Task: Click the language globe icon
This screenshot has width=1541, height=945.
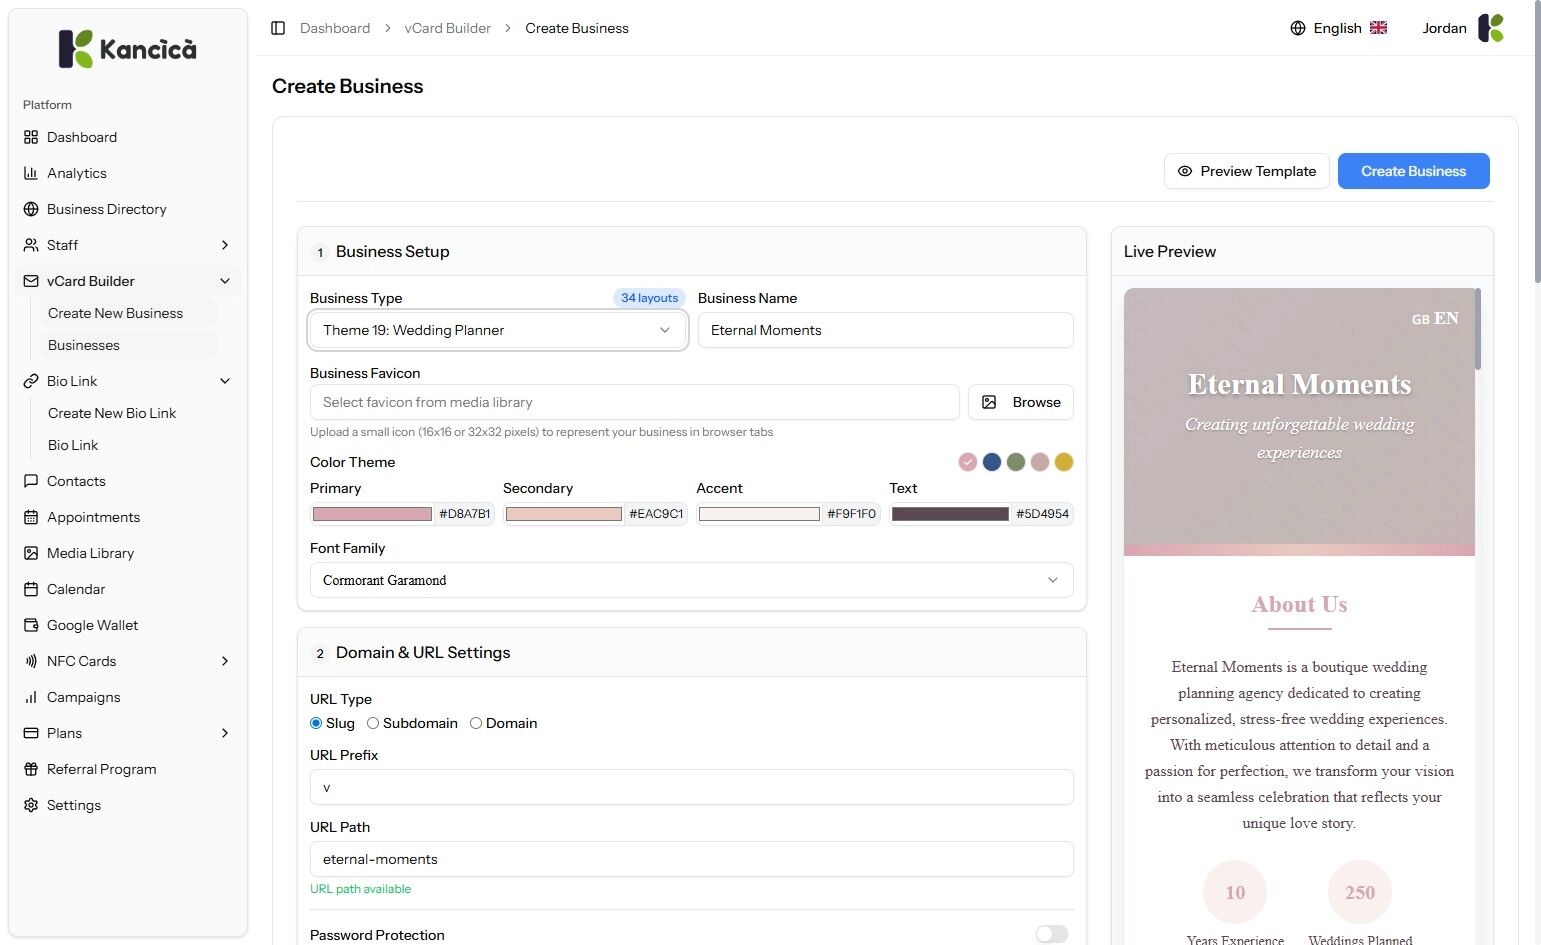Action: [x=1298, y=28]
